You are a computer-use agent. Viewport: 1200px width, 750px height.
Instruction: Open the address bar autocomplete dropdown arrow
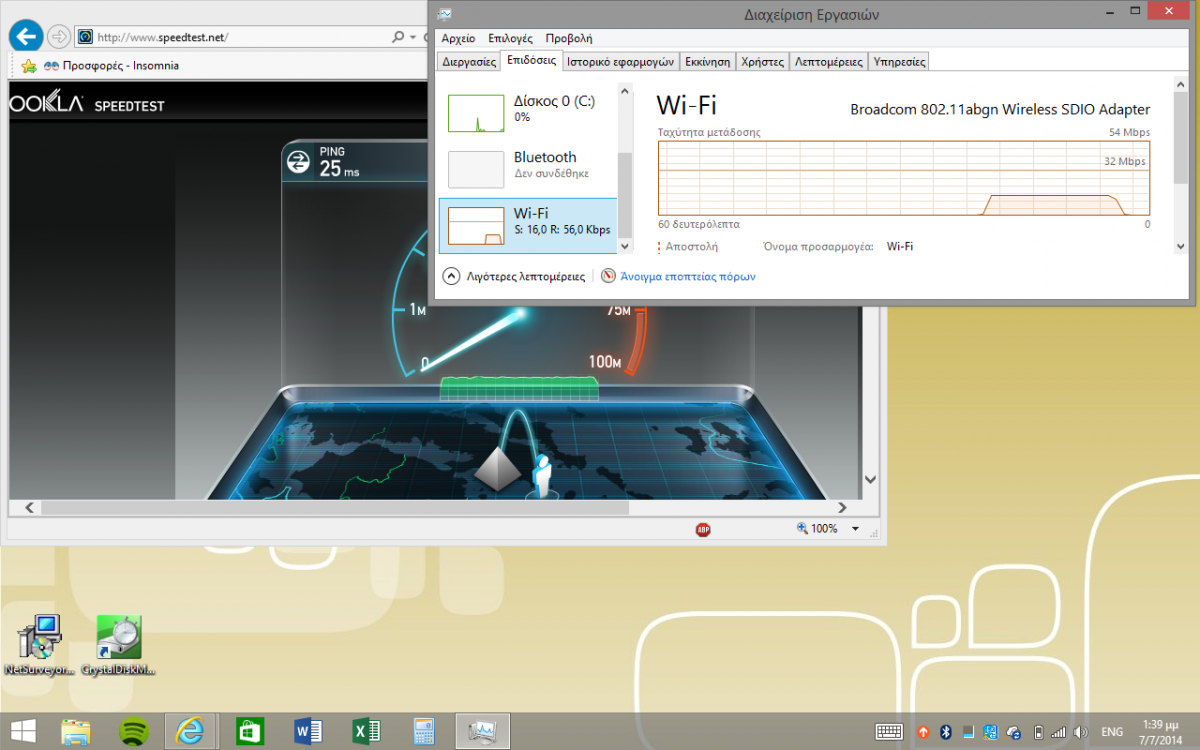click(x=413, y=37)
